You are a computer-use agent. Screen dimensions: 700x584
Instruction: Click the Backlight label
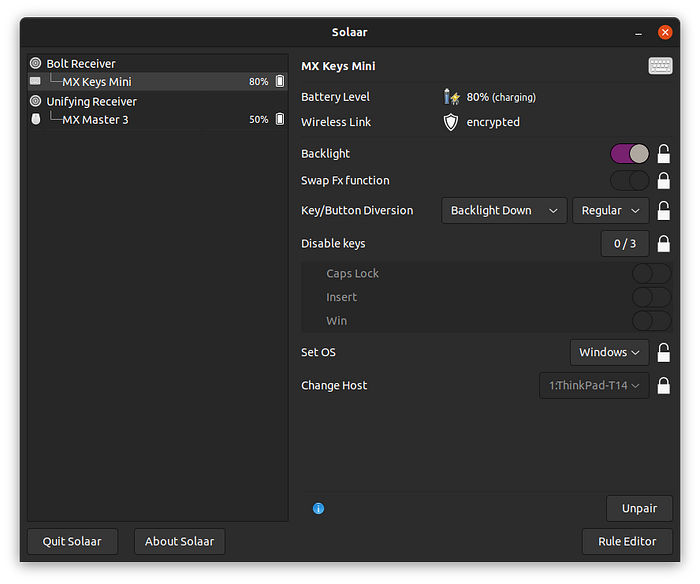pos(325,154)
